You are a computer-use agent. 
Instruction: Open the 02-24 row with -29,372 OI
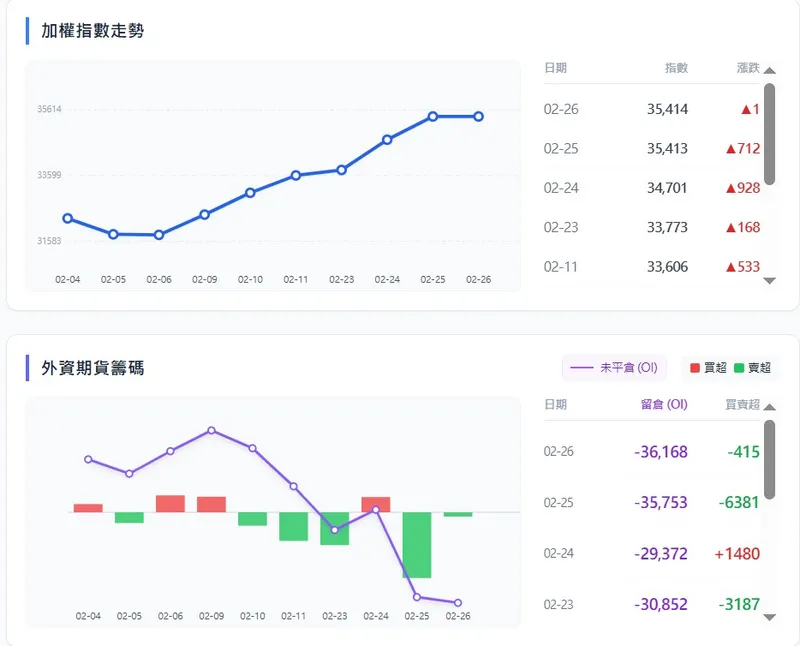[x=652, y=553]
